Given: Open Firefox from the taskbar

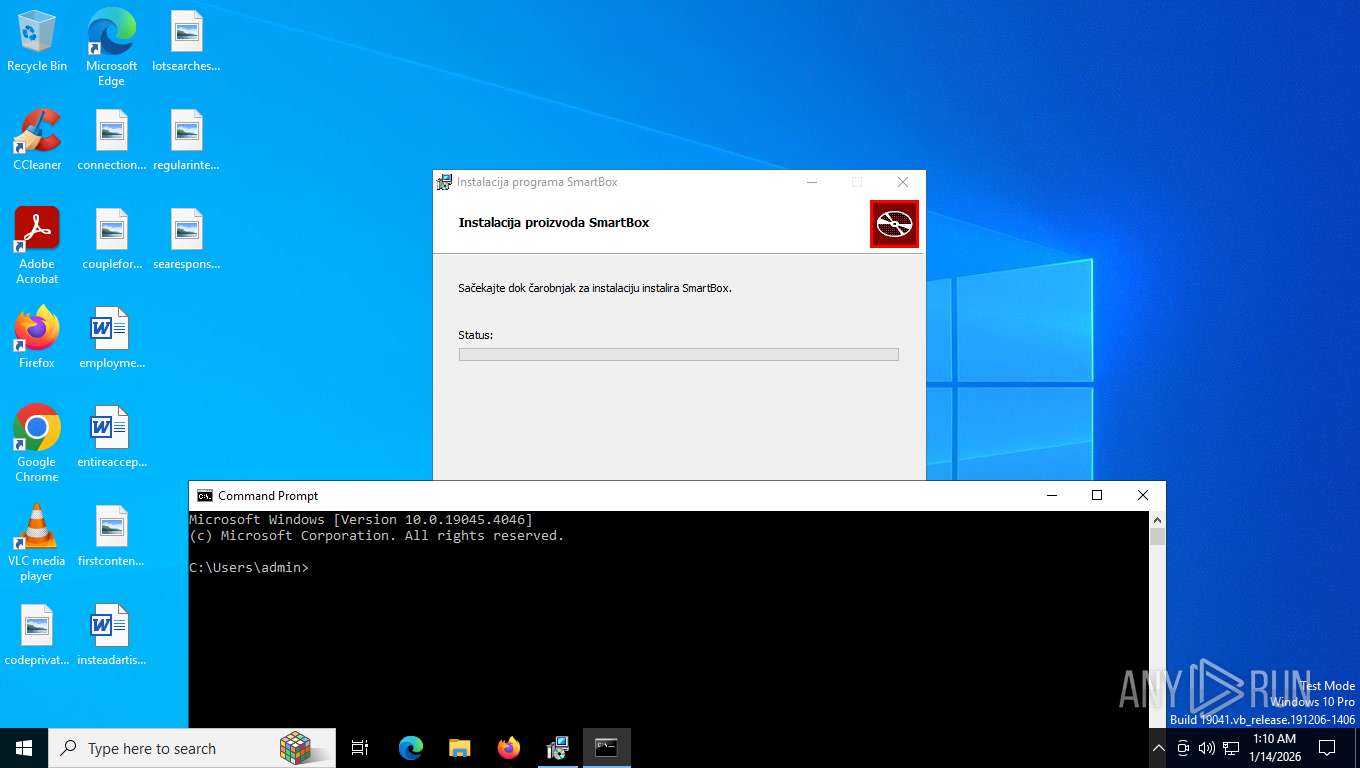Looking at the screenshot, I should coord(509,748).
